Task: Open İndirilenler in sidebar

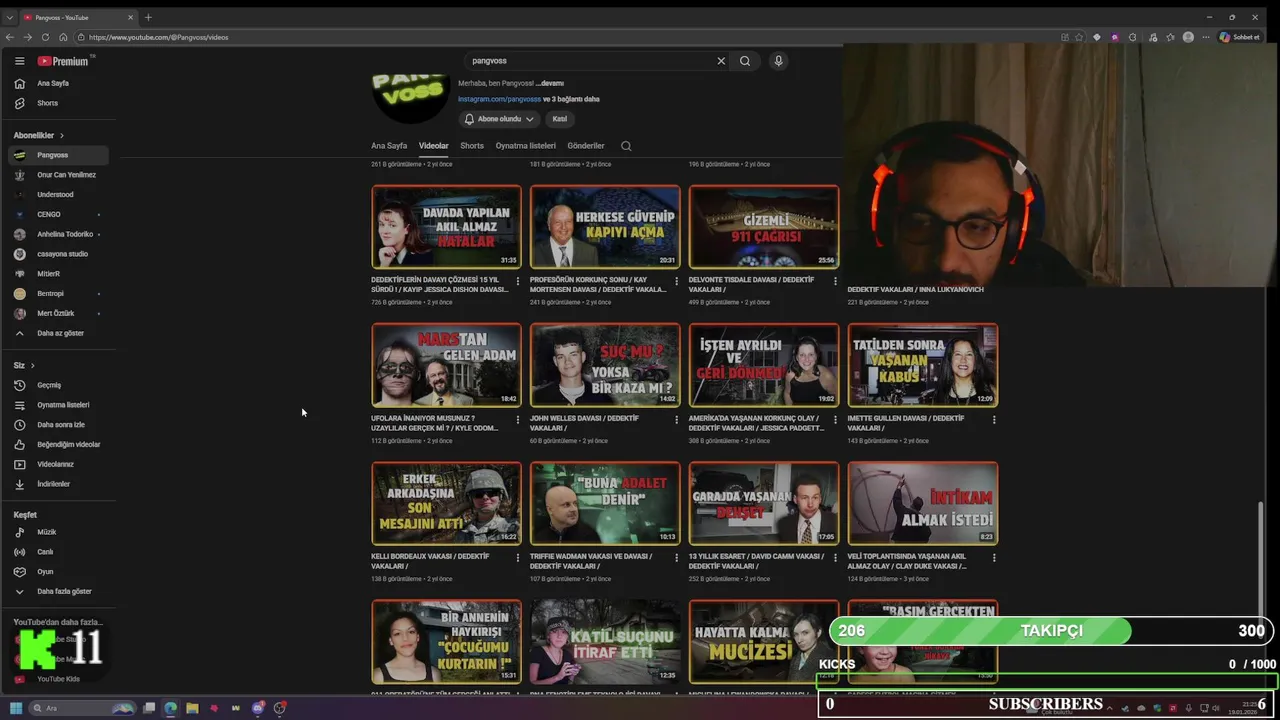Action: tap(60, 484)
